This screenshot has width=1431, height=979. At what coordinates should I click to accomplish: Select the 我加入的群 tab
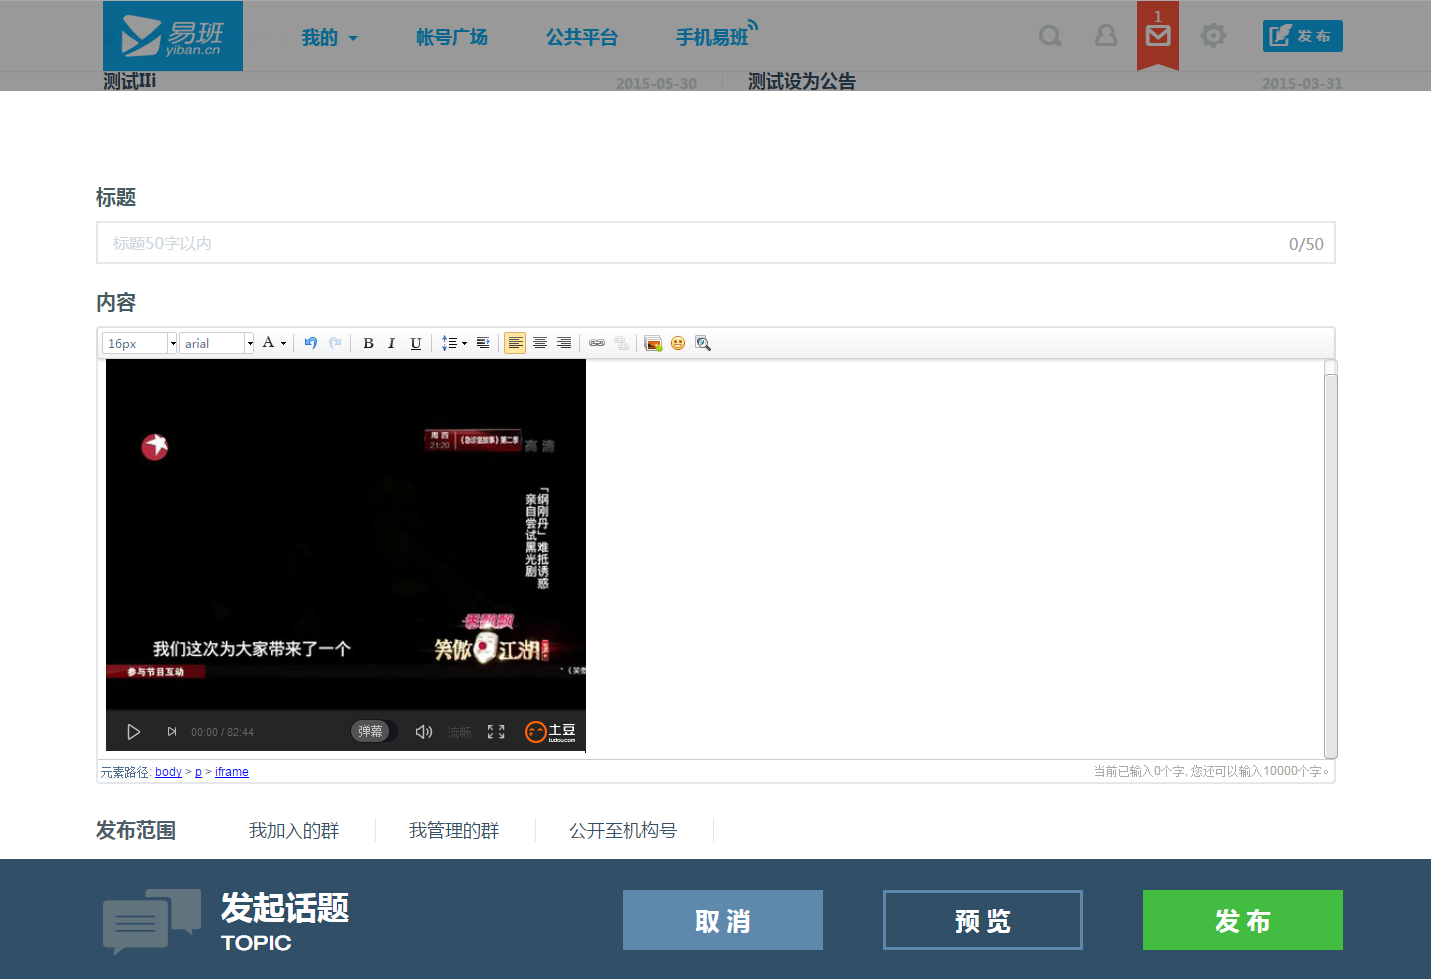tap(294, 831)
